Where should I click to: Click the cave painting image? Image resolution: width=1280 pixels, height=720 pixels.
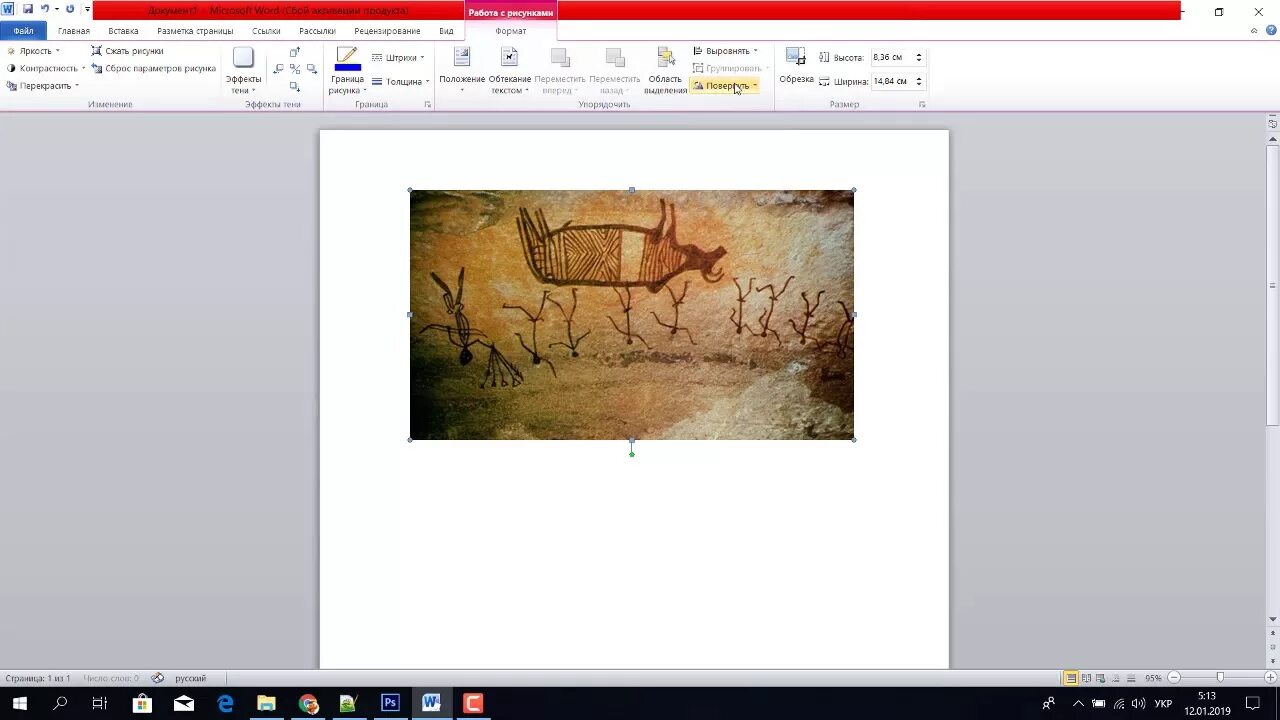[632, 315]
